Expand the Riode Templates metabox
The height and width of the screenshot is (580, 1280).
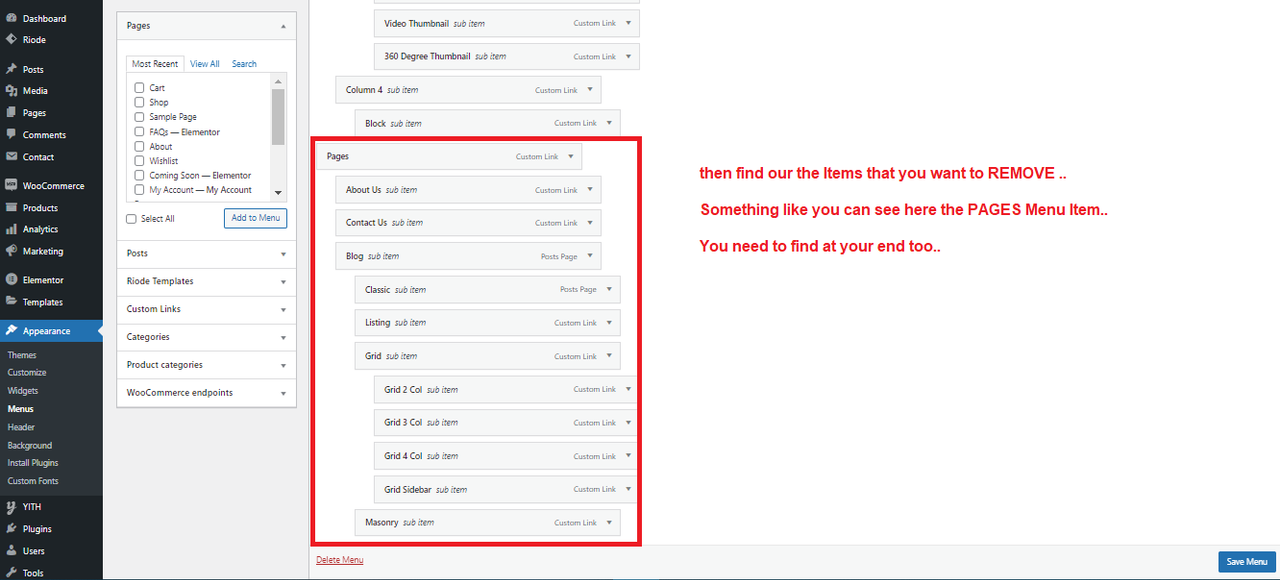[x=283, y=282]
